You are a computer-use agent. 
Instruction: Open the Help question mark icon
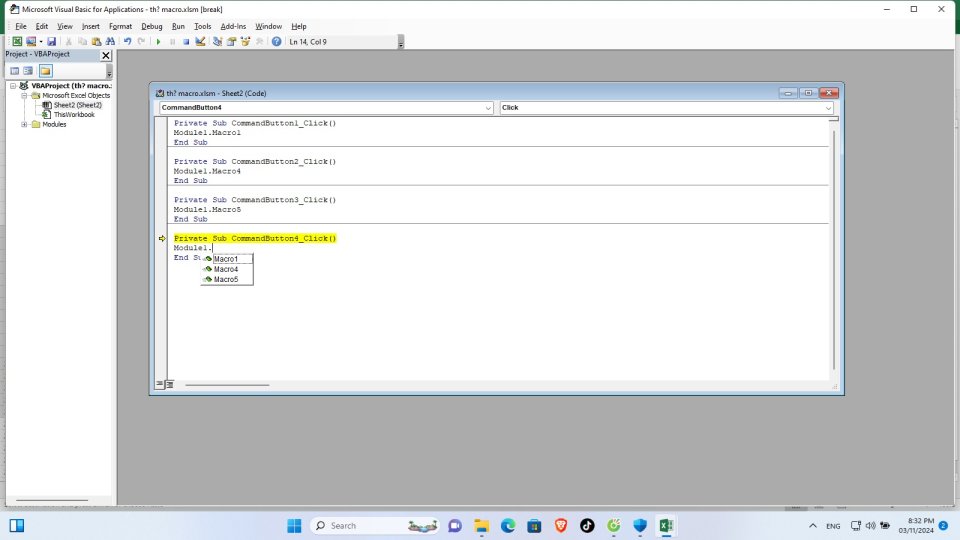click(276, 42)
